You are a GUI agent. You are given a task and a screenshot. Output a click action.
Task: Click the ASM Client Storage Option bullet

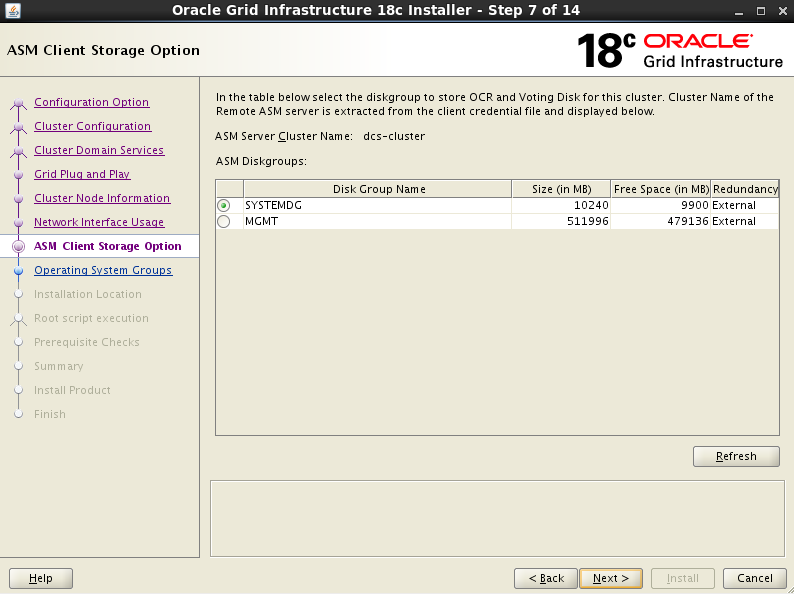click(19, 247)
